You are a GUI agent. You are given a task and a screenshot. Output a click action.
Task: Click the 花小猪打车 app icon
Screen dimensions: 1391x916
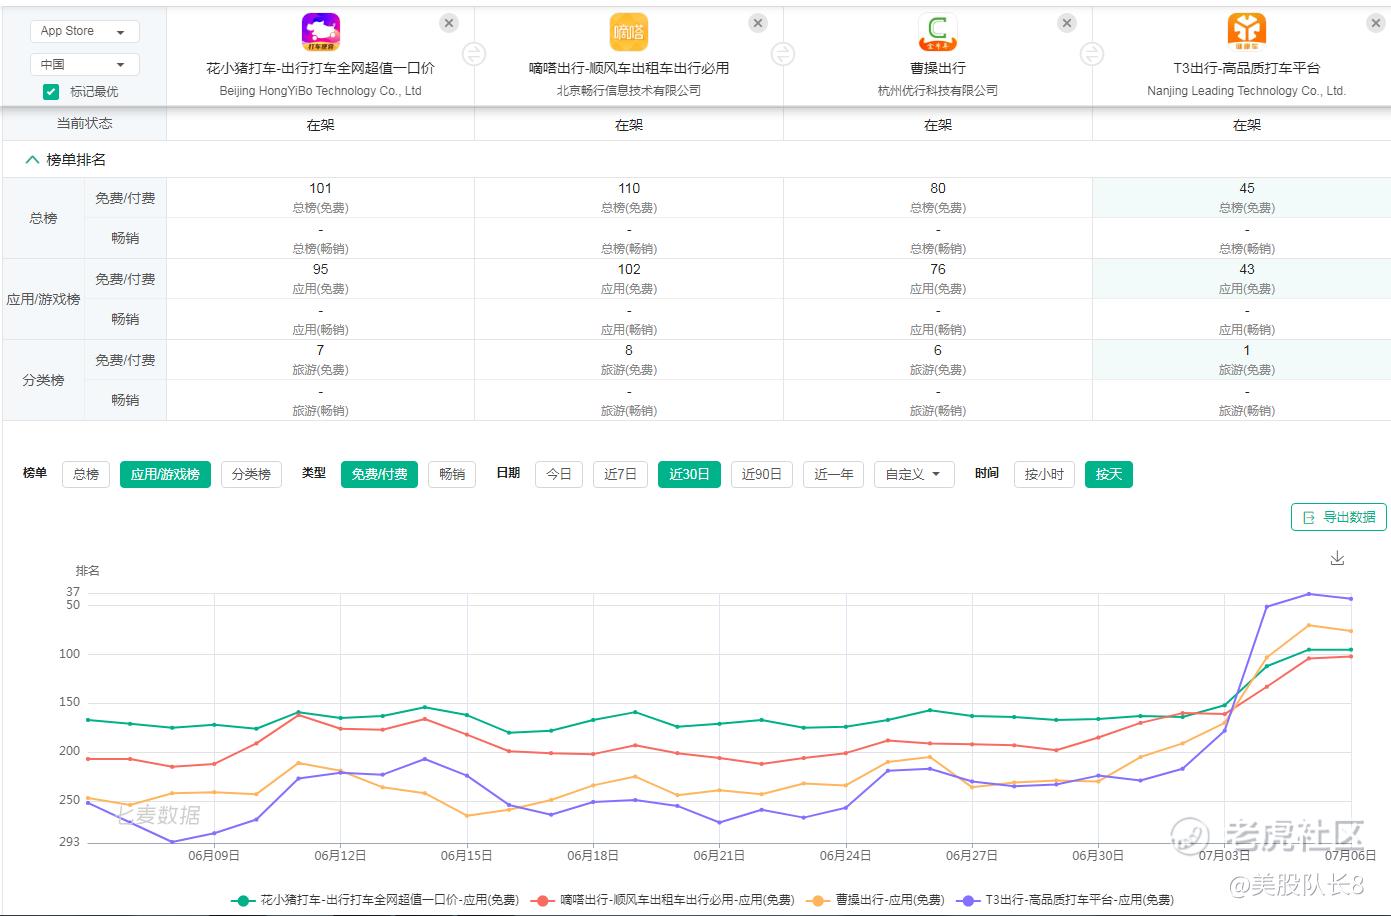pos(321,32)
